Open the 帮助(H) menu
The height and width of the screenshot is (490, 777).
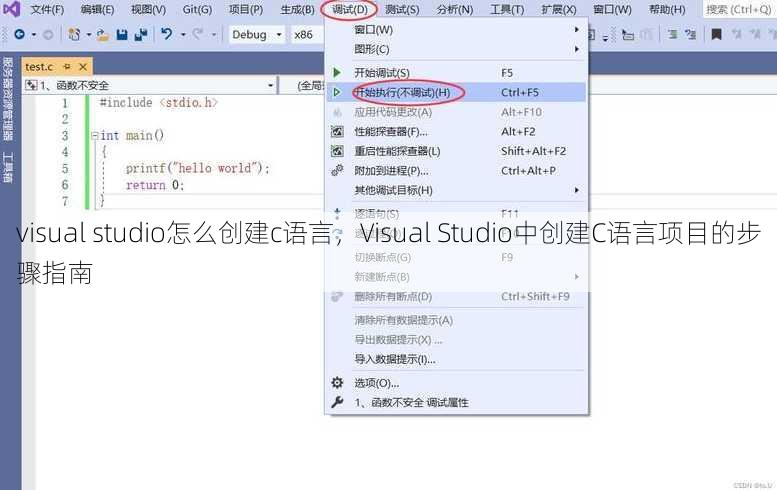point(667,9)
